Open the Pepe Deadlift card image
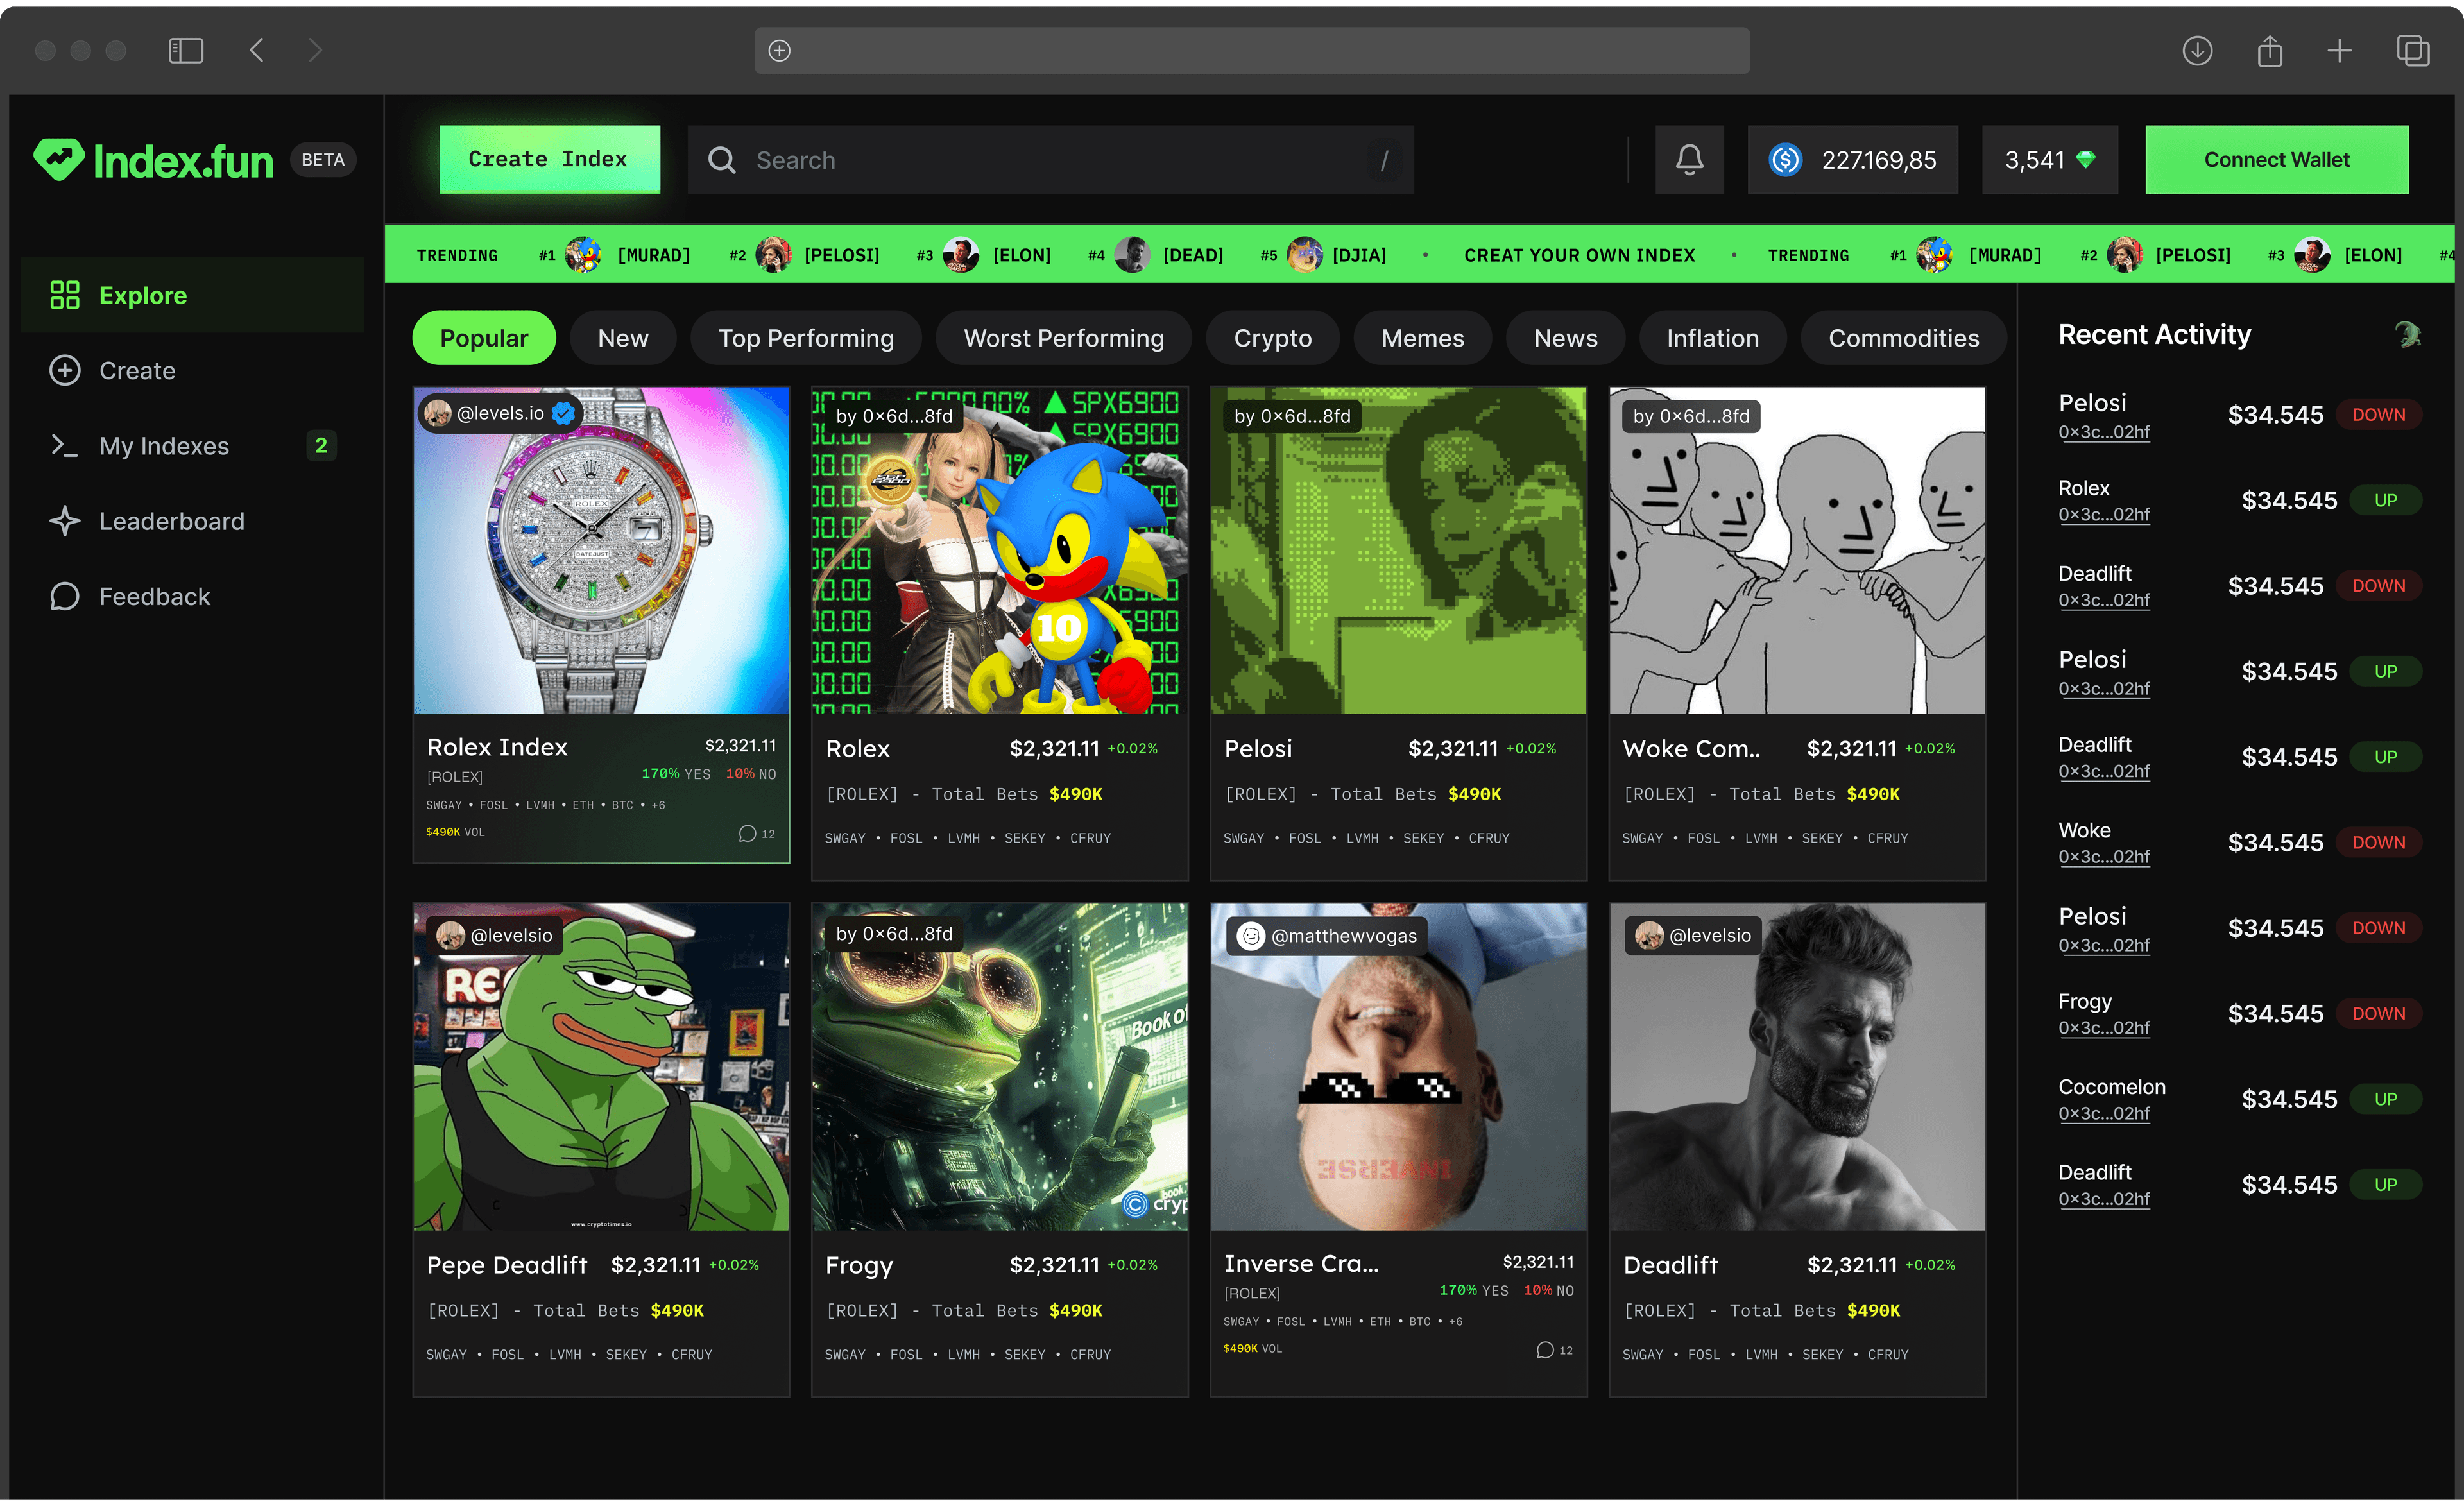Image resolution: width=2464 pixels, height=1506 pixels. tap(601, 1067)
